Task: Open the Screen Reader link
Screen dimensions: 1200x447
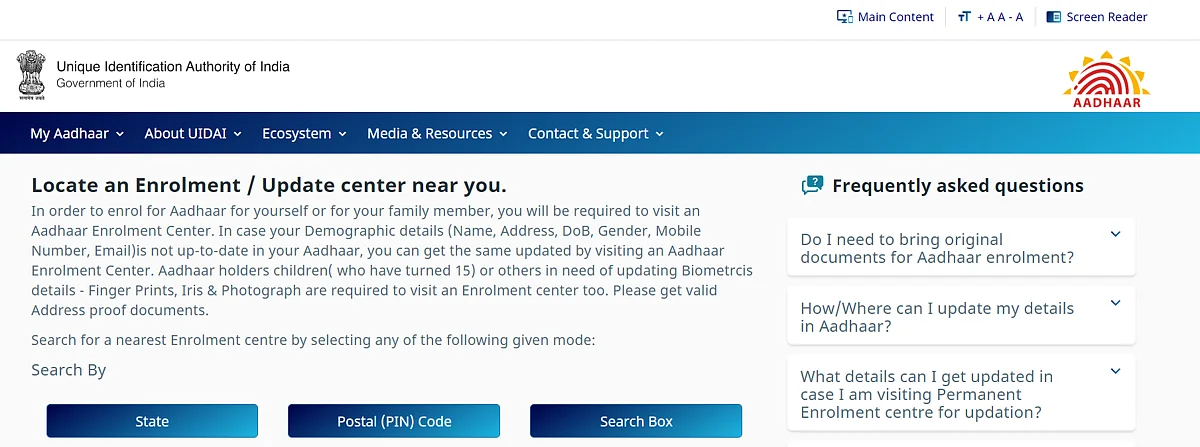Action: tap(1107, 17)
